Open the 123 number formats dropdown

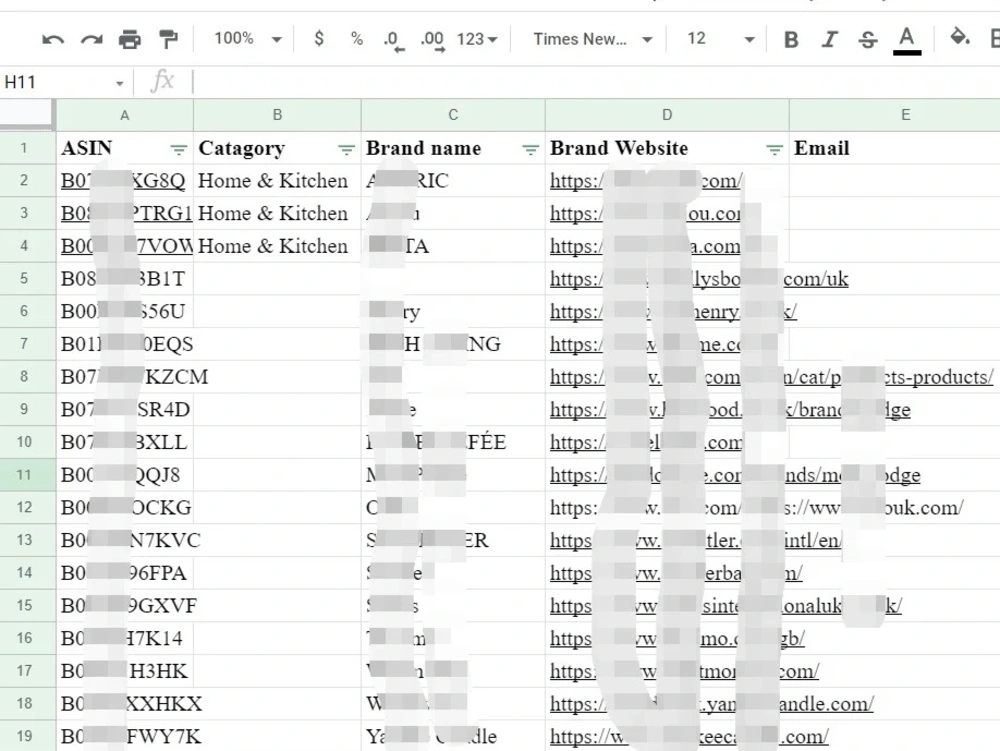point(476,40)
